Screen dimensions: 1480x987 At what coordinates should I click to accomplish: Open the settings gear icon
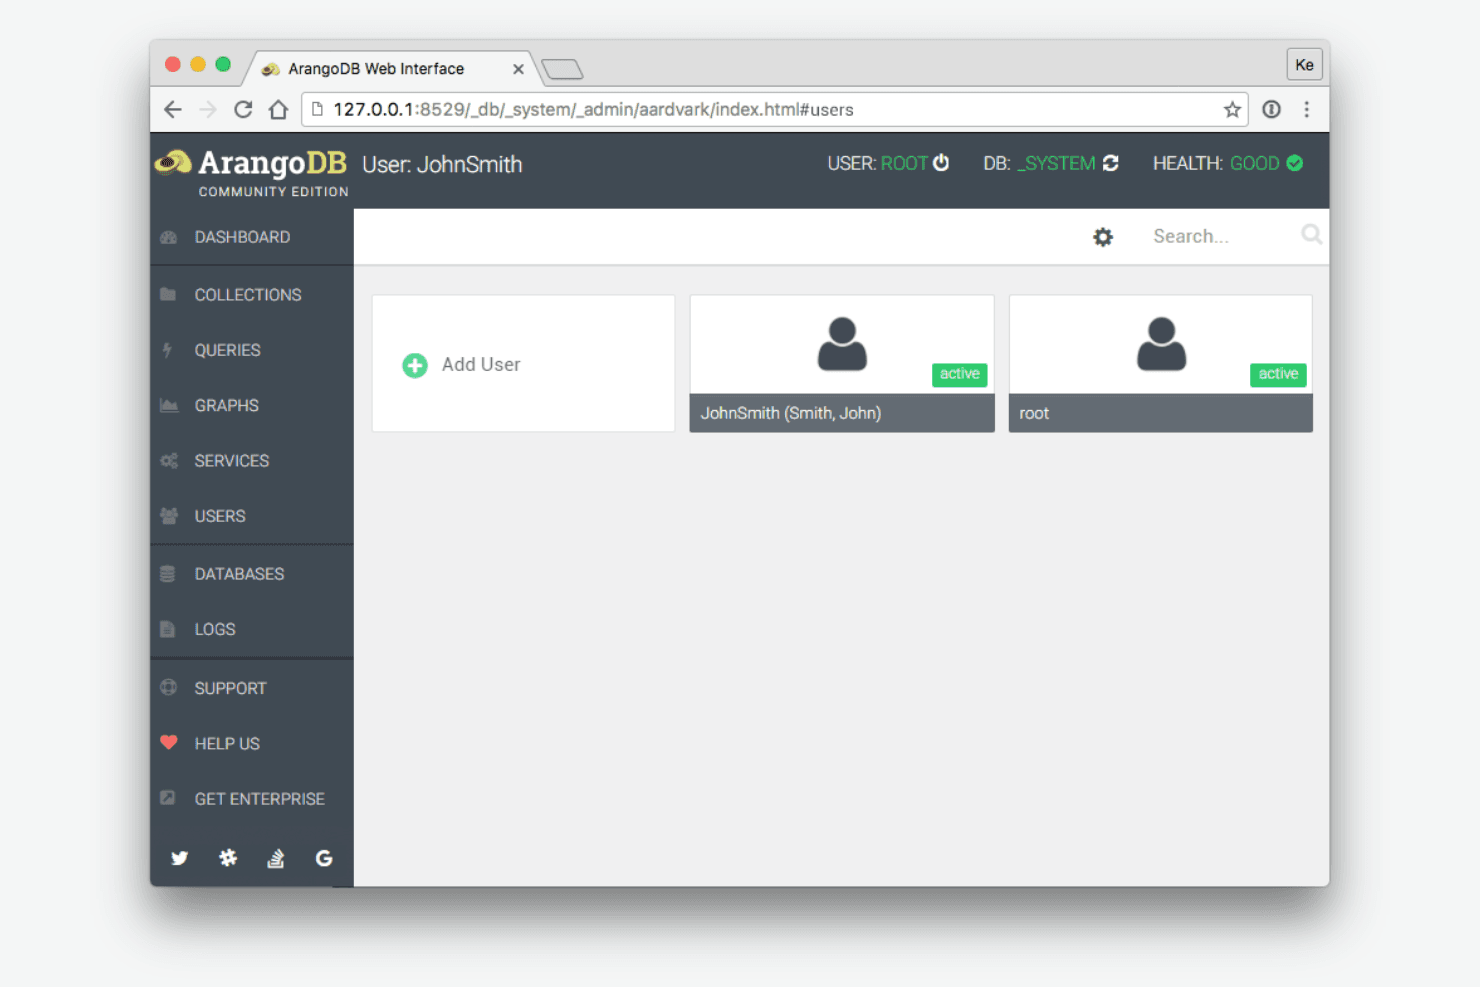point(1103,237)
